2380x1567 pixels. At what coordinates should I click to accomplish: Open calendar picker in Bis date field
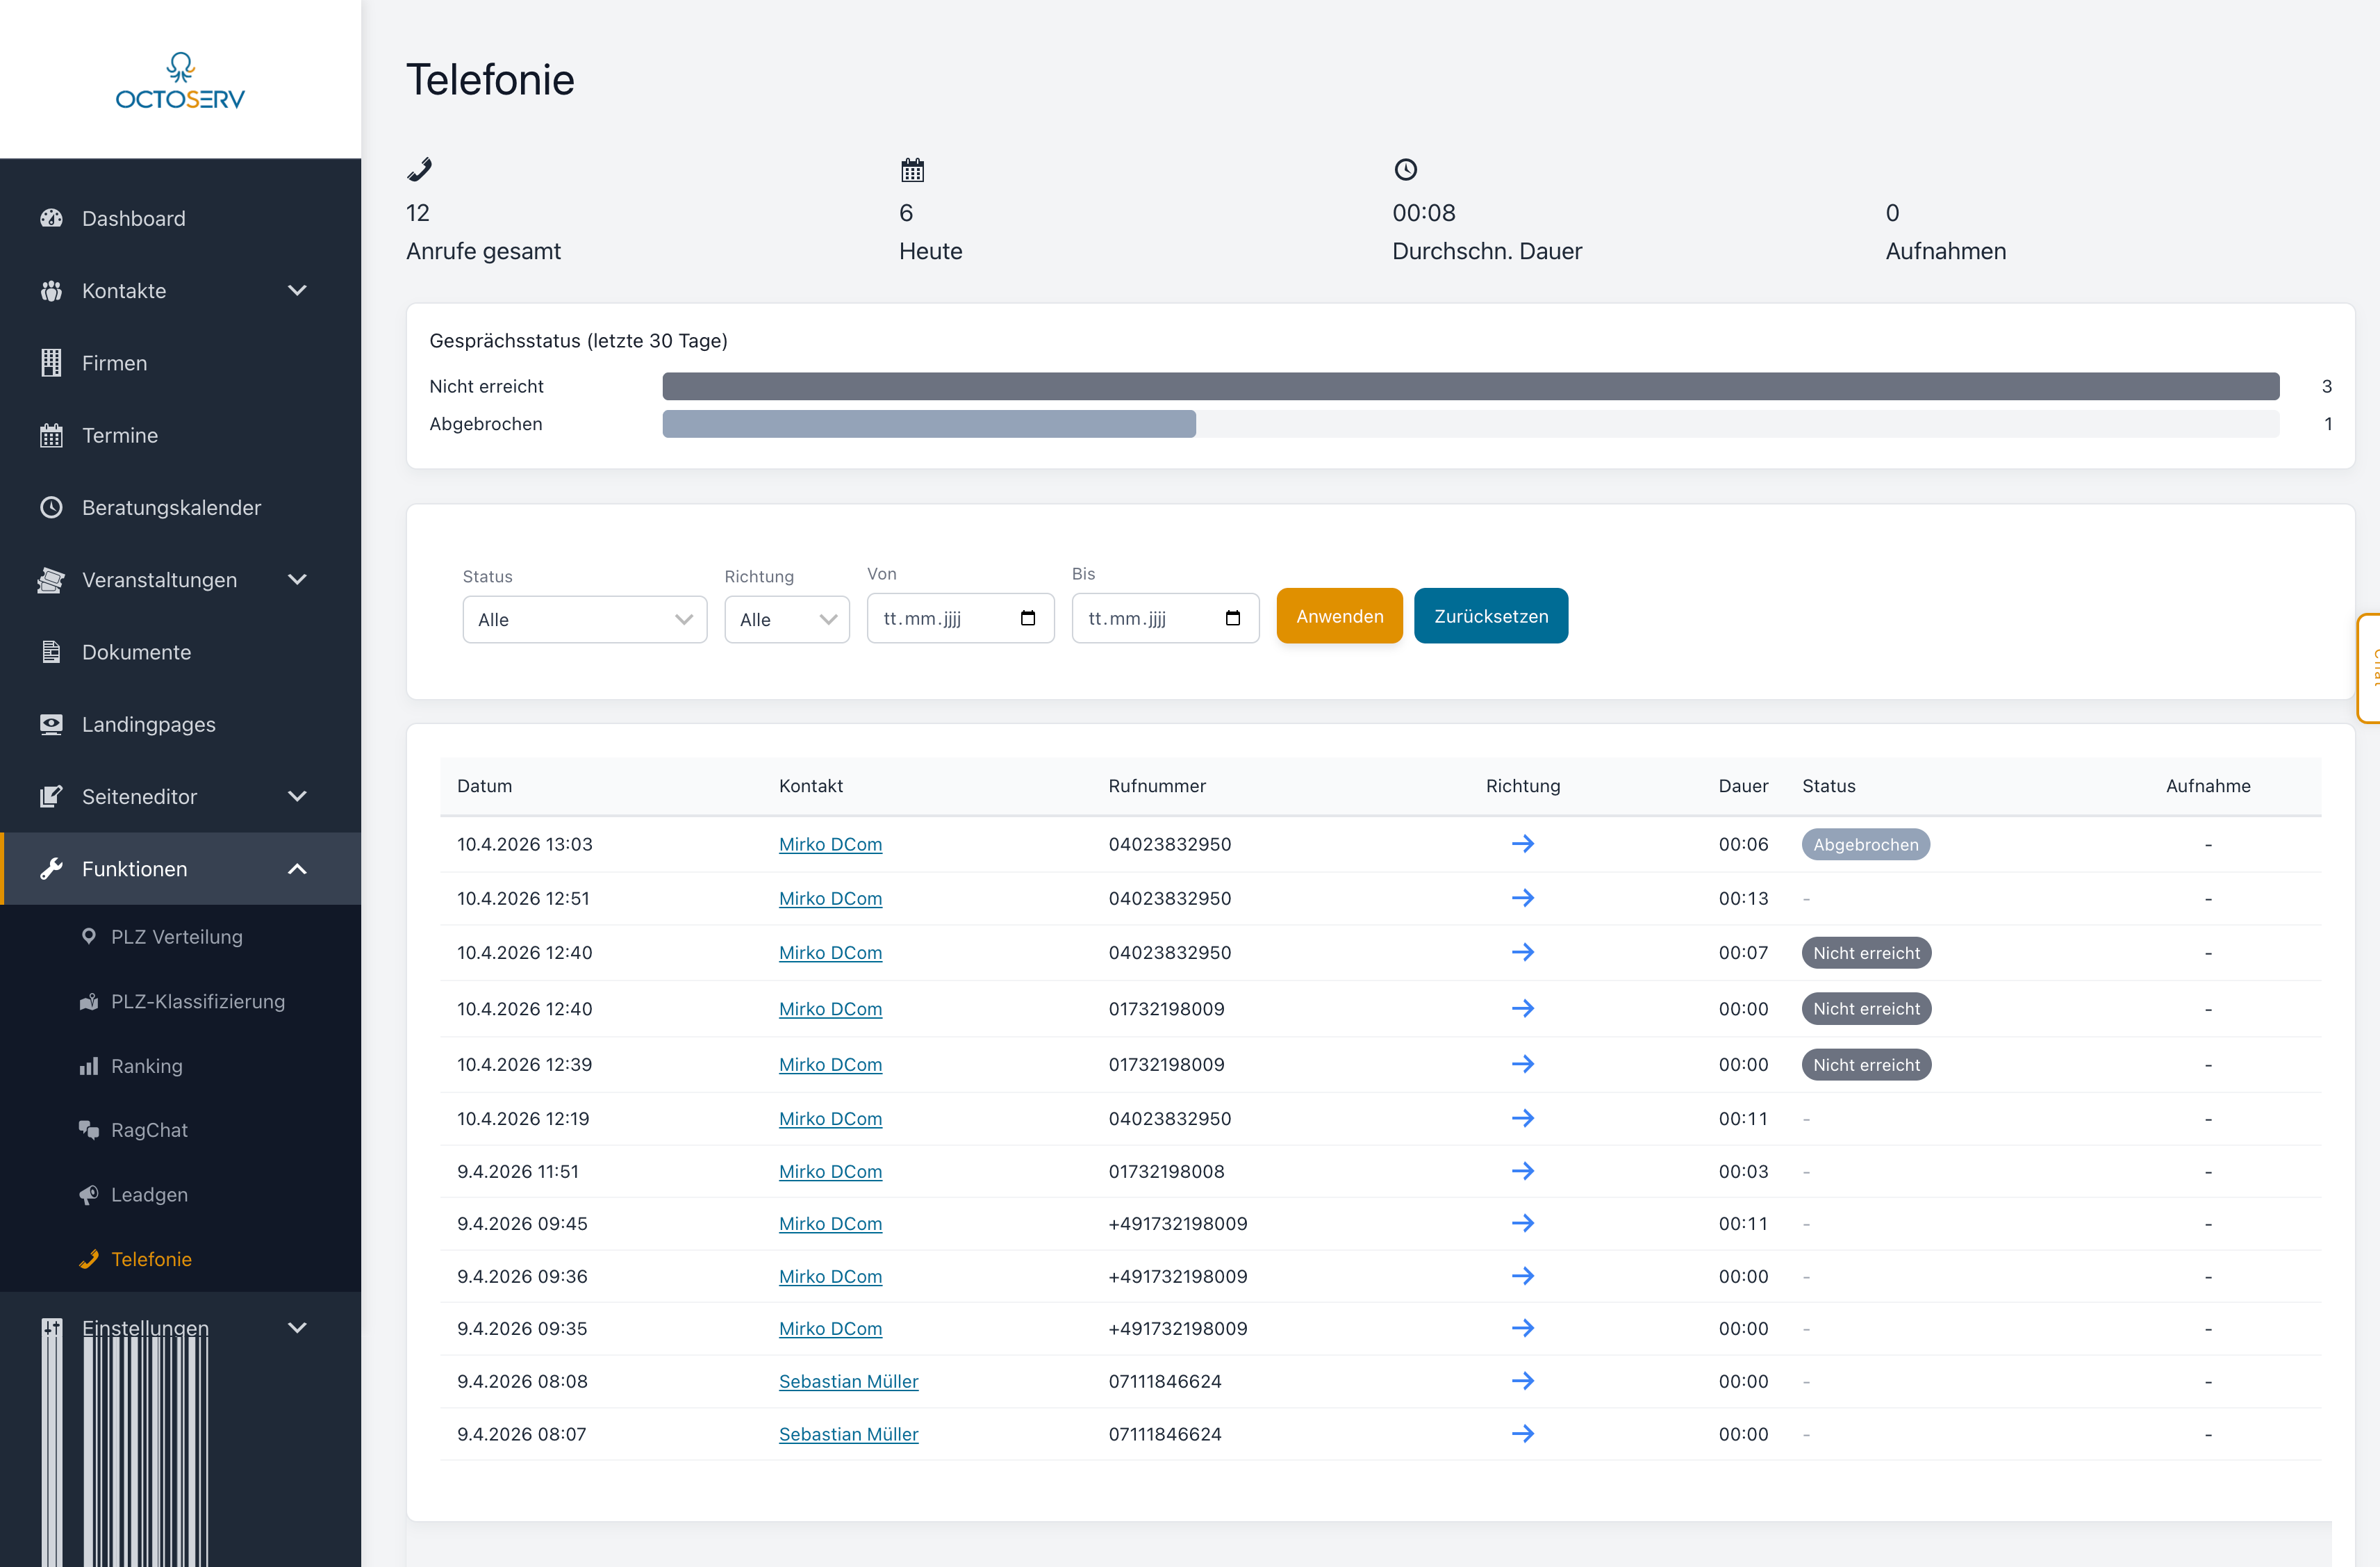(x=1232, y=618)
